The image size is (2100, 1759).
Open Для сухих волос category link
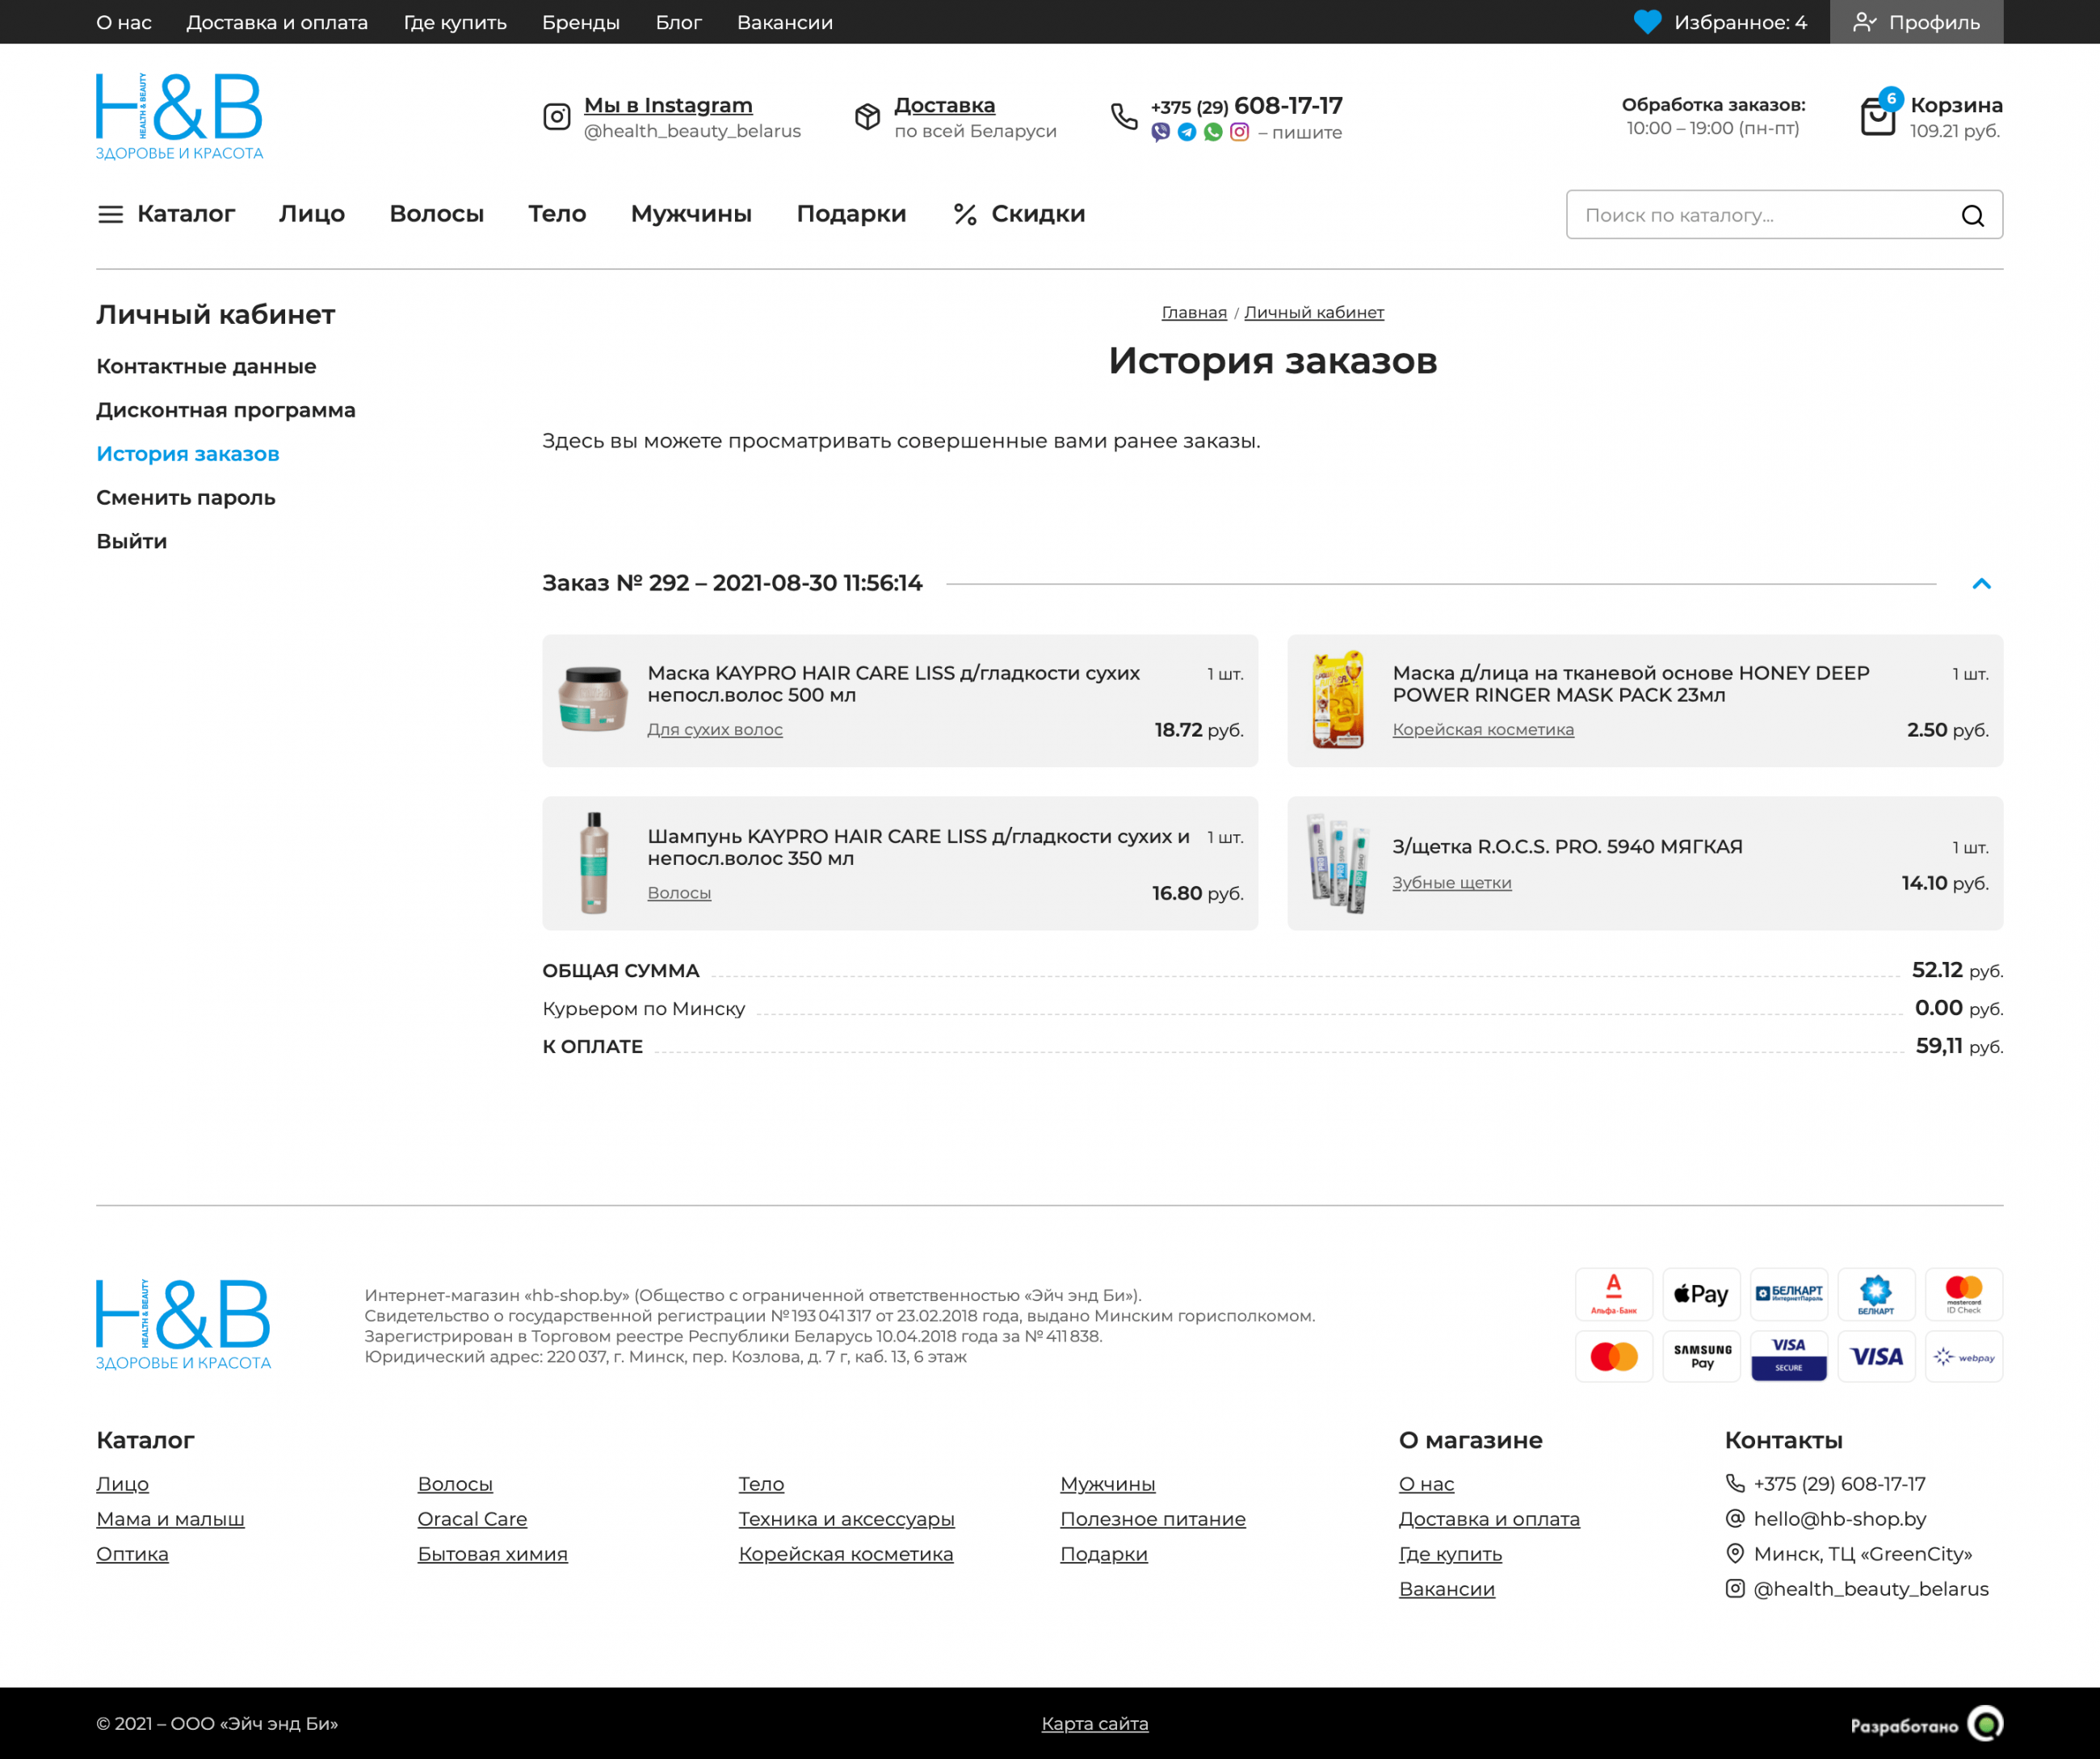coord(715,729)
